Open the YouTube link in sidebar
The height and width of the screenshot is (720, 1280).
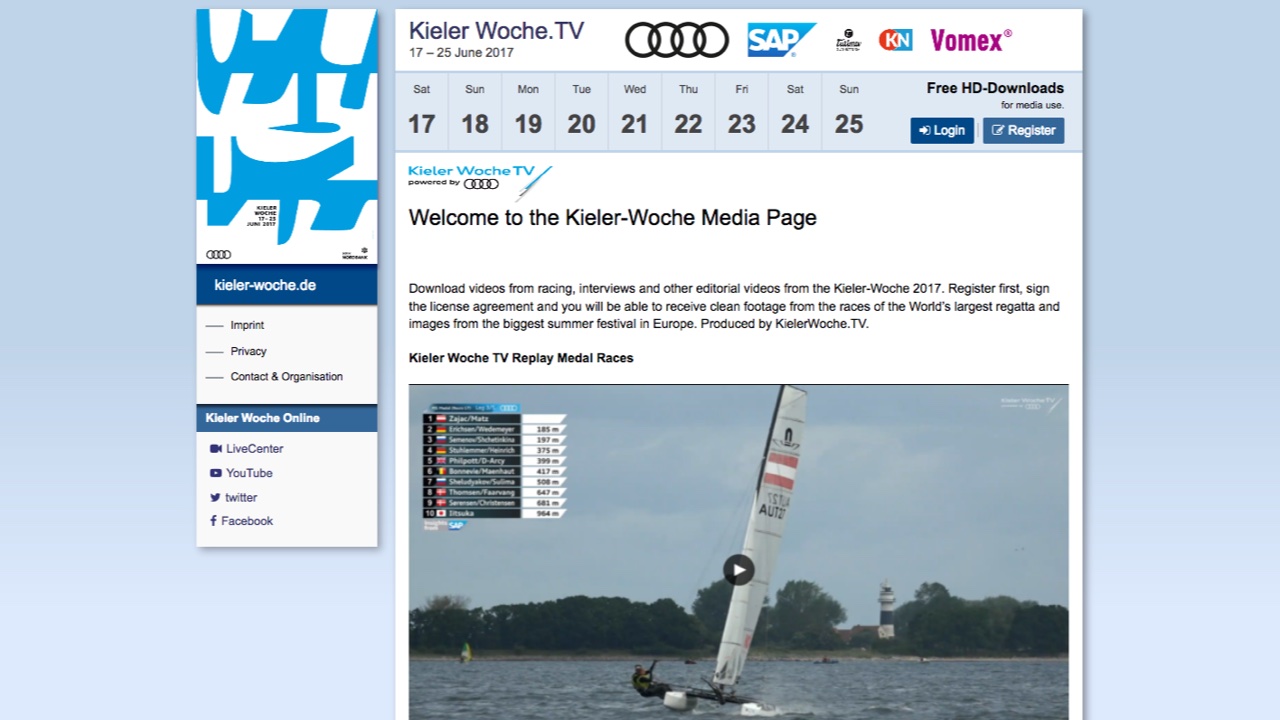pos(249,473)
